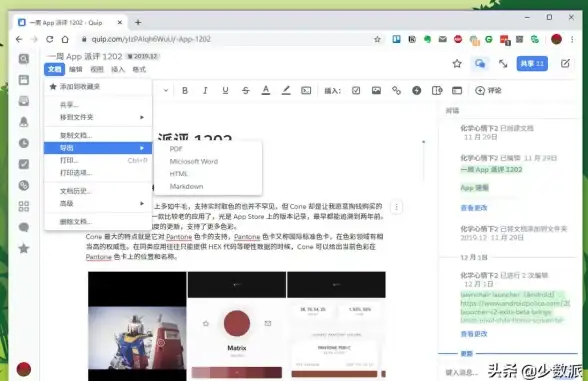Open search in the left sidebar

24,59
